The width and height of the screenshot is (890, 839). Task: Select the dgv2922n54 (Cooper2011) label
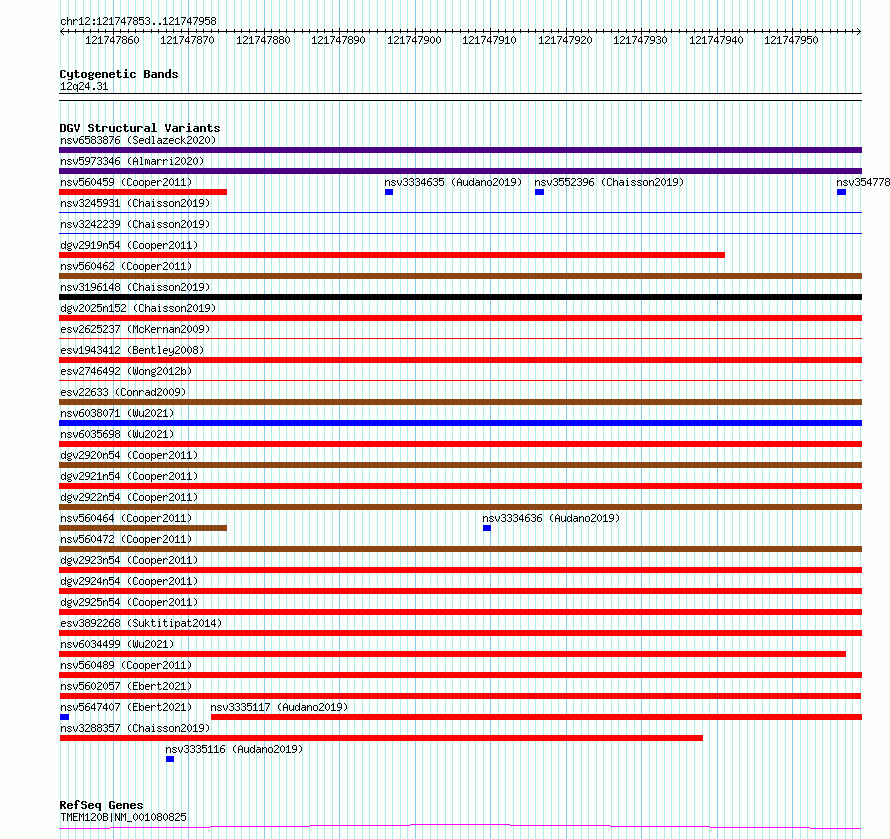129,497
